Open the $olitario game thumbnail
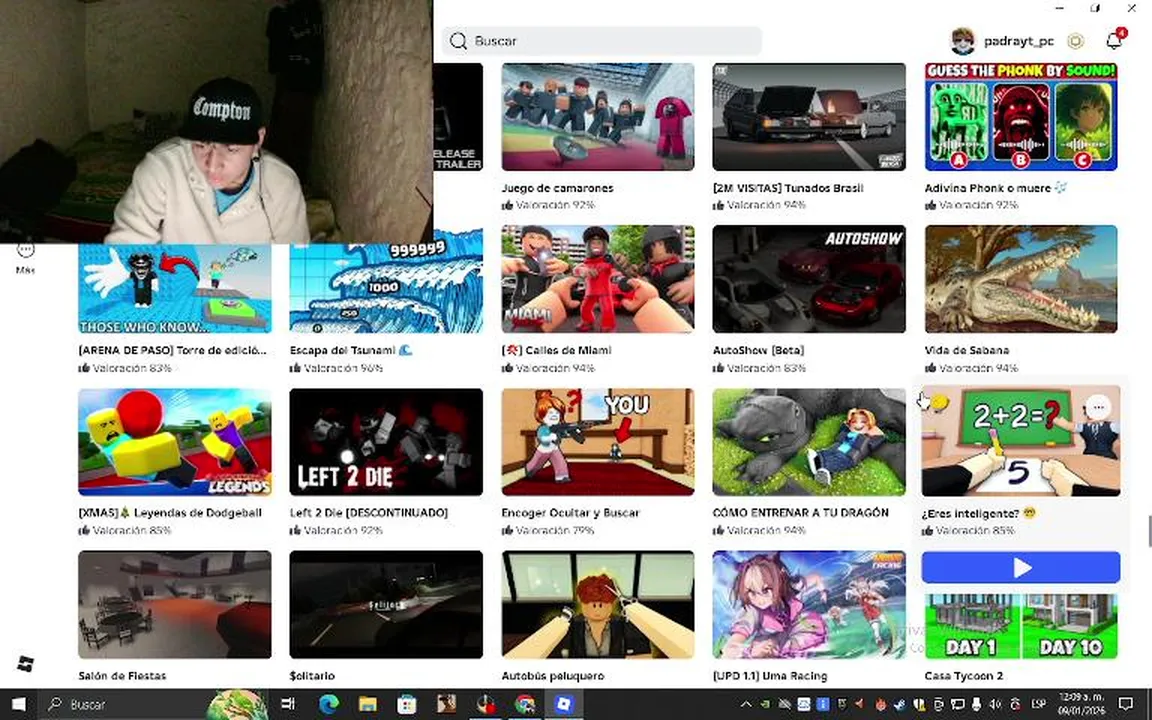The width and height of the screenshot is (1152, 720). [x=386, y=605]
